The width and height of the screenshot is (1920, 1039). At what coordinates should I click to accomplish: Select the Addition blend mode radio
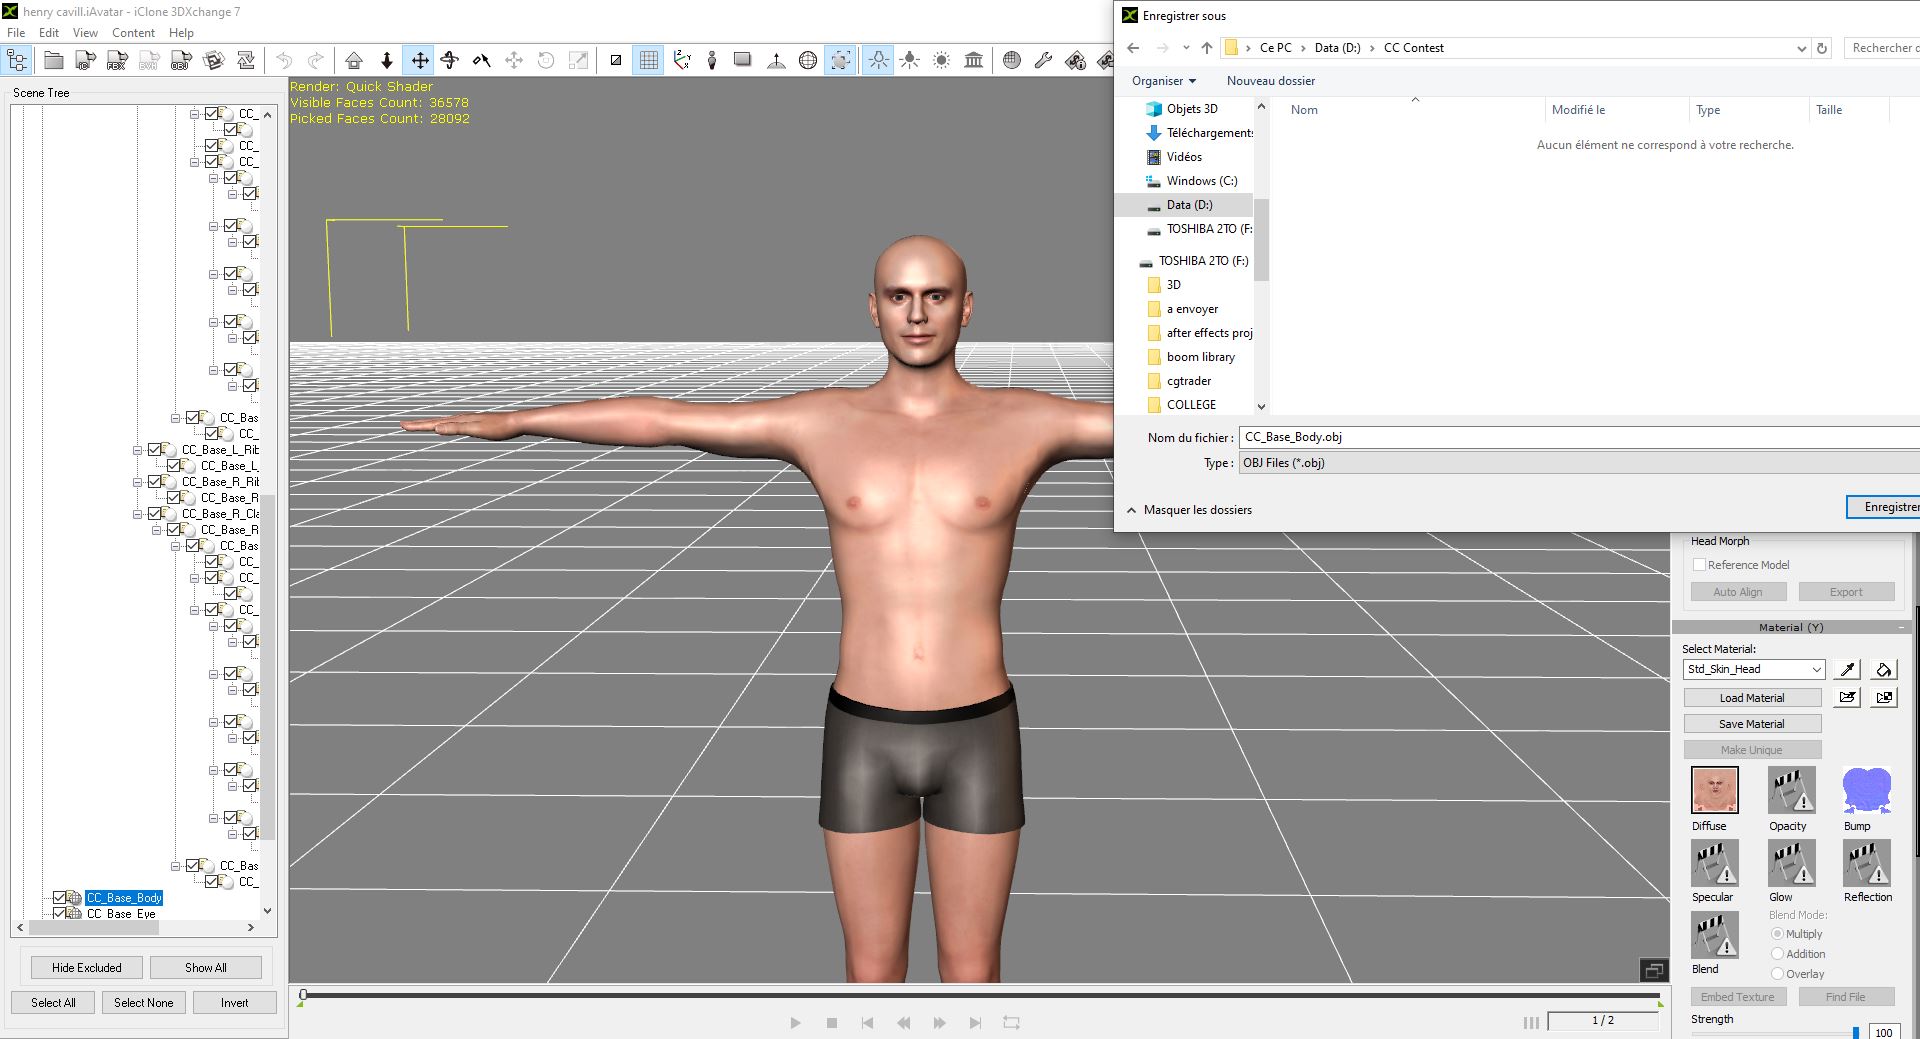[1777, 954]
